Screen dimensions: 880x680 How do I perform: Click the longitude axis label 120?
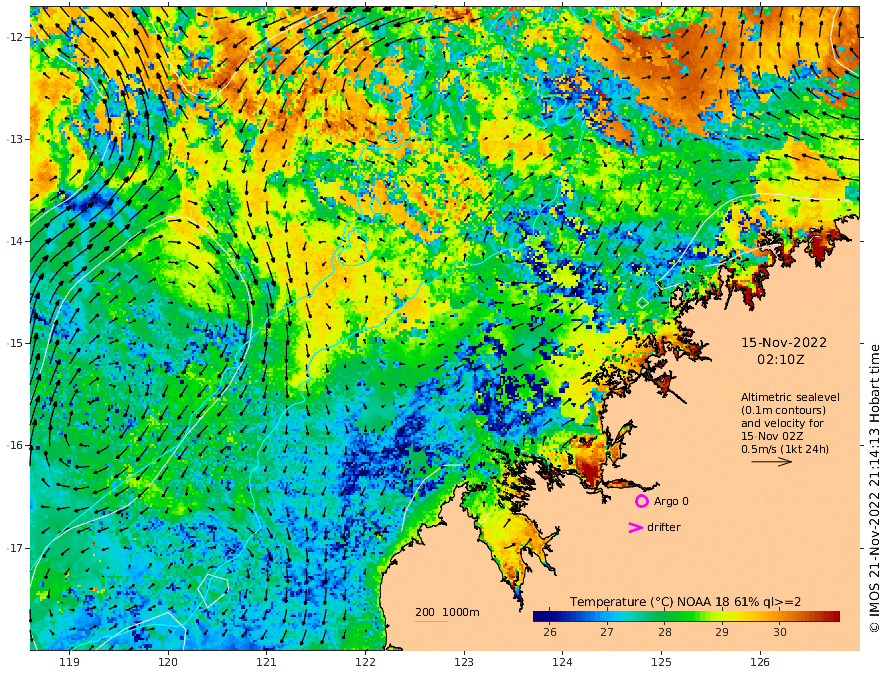click(x=168, y=663)
